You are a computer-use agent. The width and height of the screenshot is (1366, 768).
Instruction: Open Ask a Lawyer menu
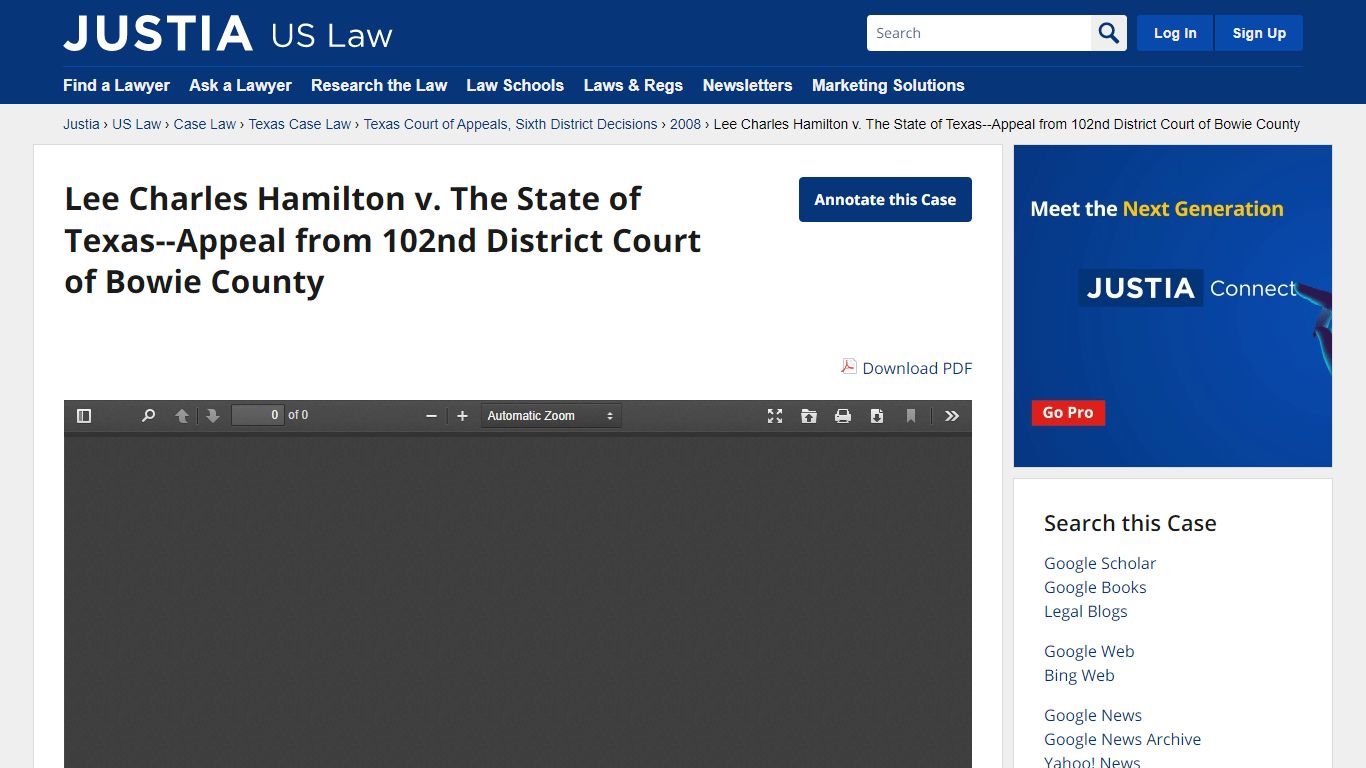(x=240, y=85)
